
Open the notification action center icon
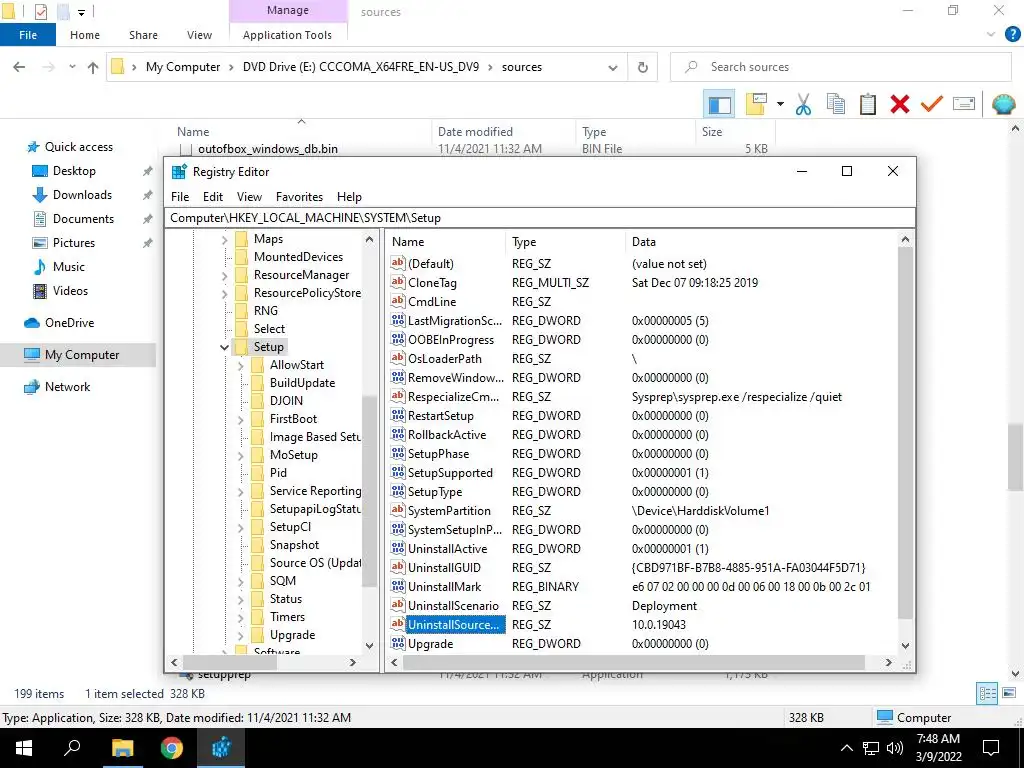991,748
